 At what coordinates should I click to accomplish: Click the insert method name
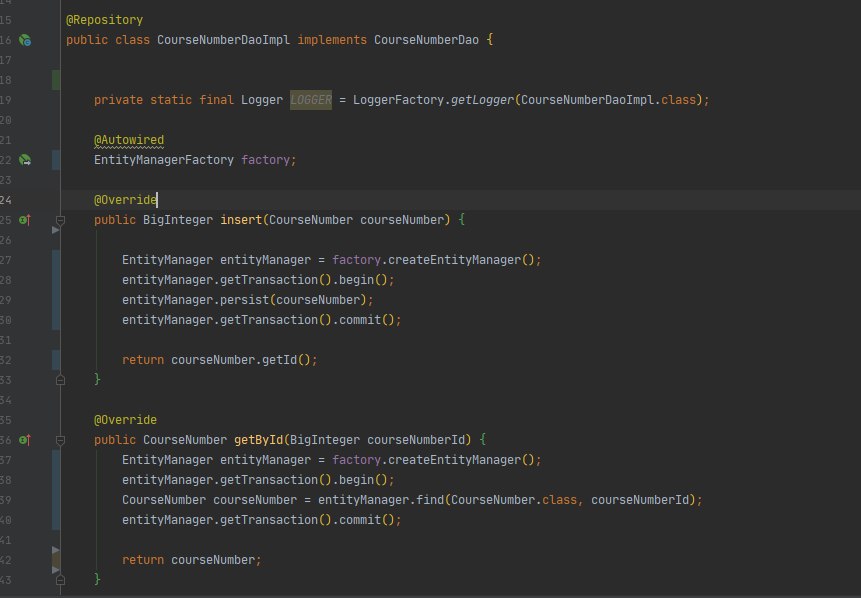coord(241,220)
